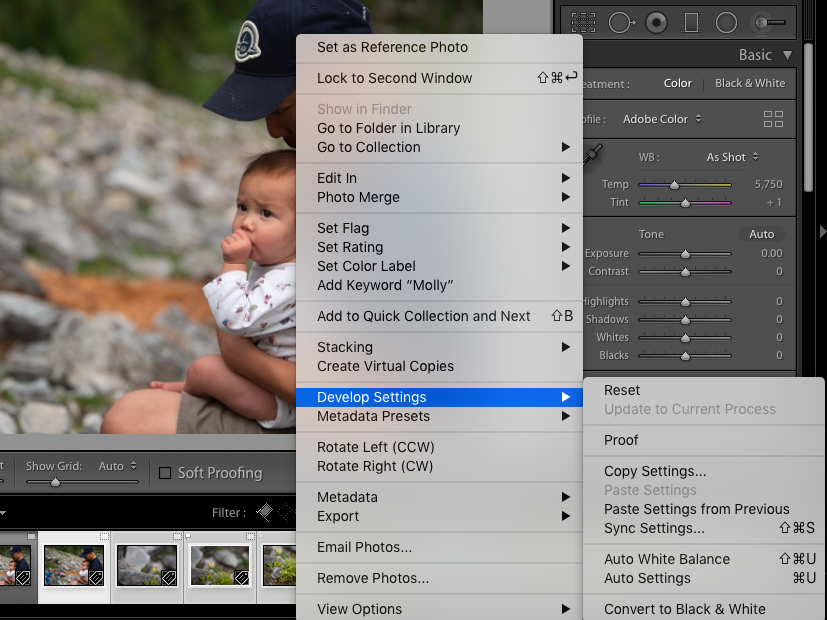Select the third flower thumbnail in filmstrip
The height and width of the screenshot is (620, 827).
[278, 565]
